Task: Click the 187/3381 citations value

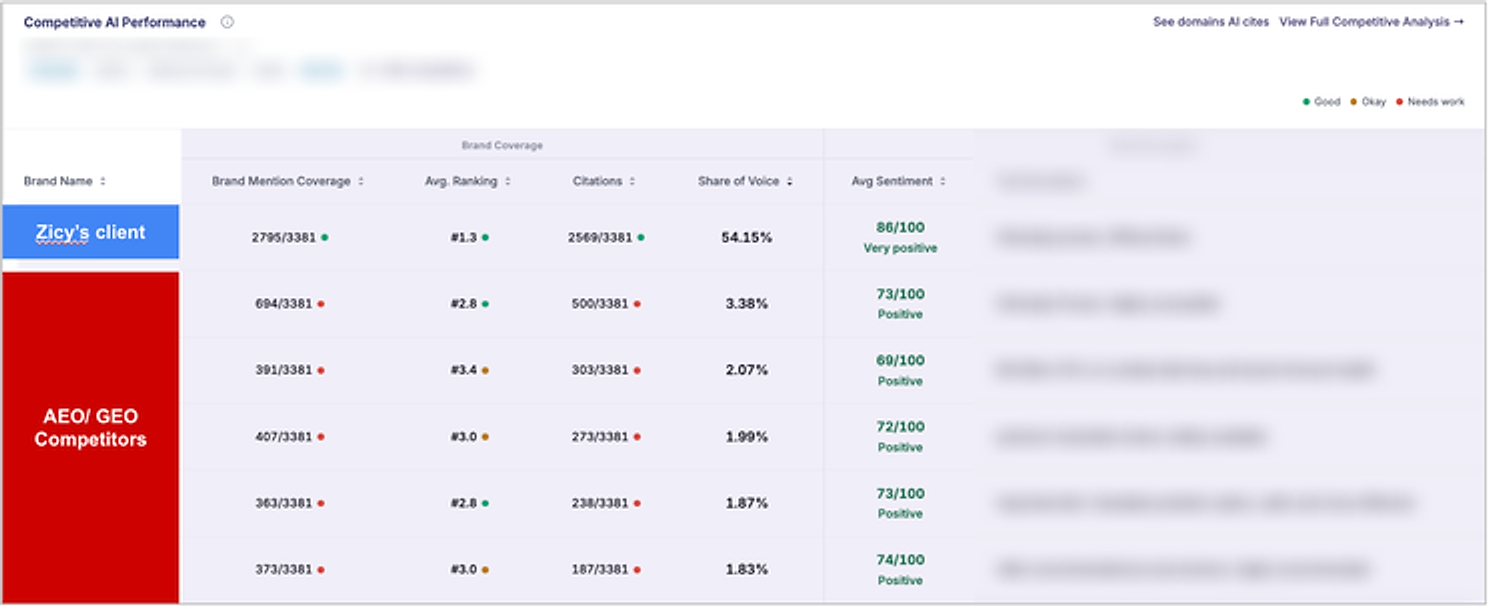Action: point(600,570)
